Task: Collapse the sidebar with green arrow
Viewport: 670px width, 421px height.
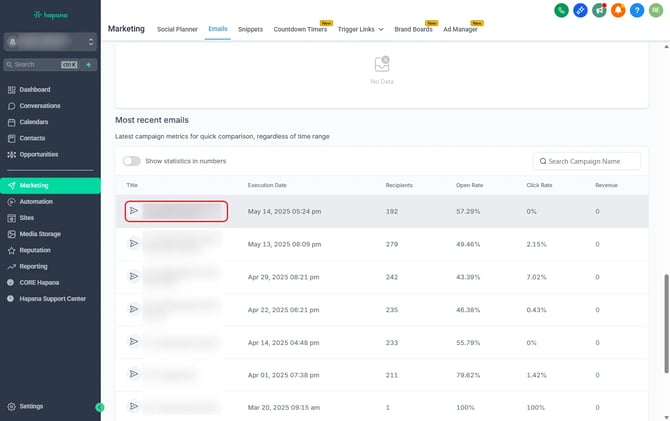Action: [99, 407]
